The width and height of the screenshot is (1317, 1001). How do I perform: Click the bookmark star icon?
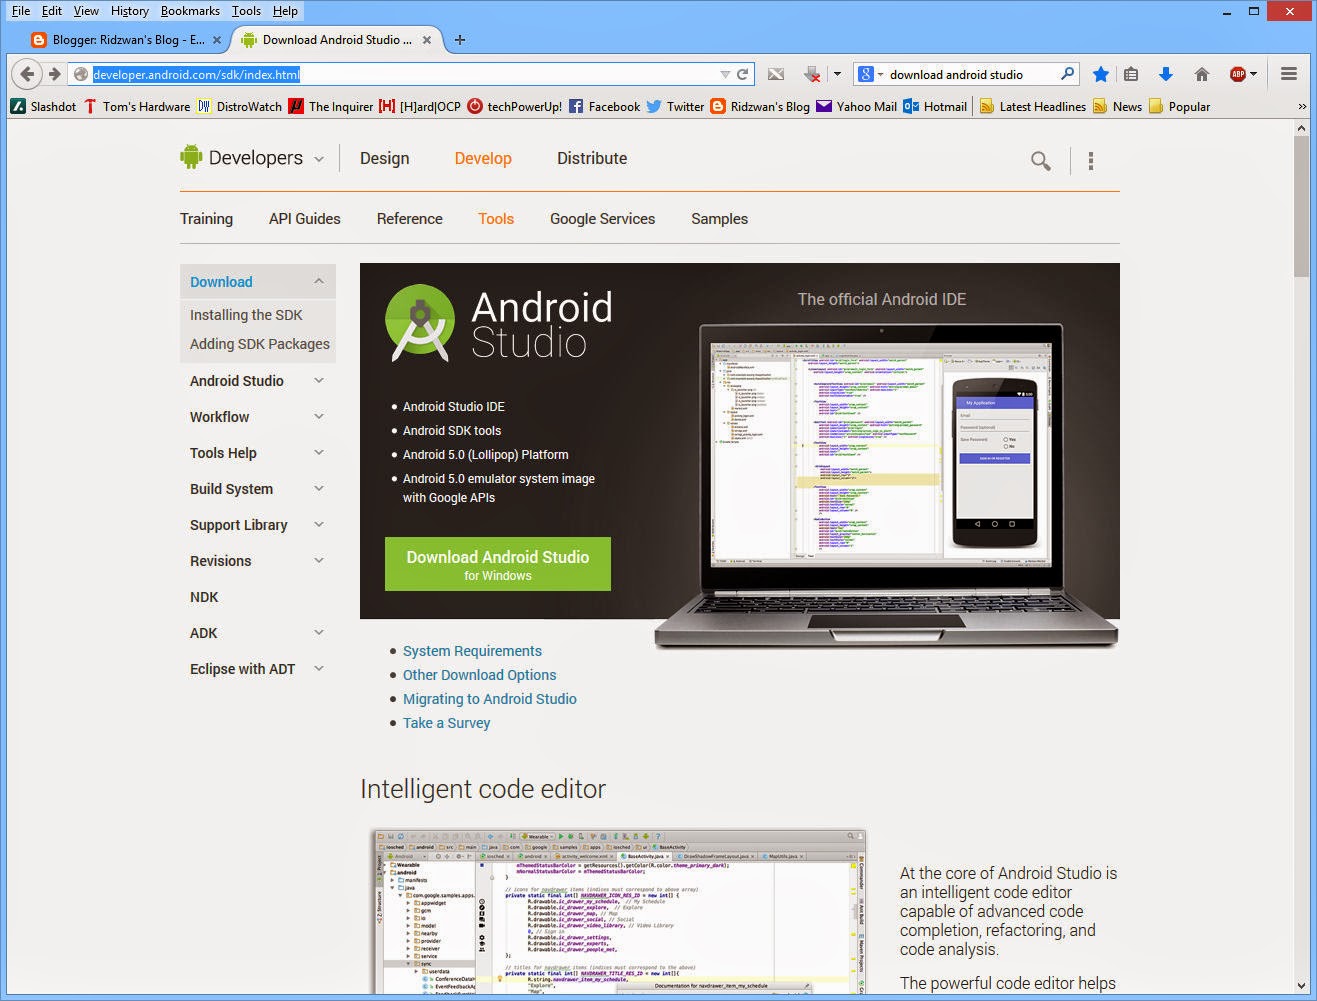1101,74
